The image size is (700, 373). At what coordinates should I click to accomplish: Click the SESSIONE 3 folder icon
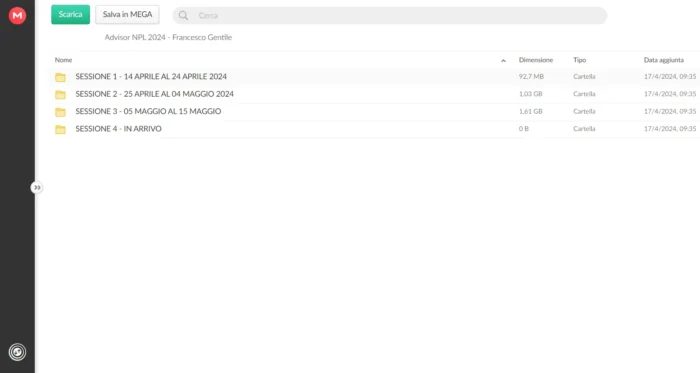click(60, 112)
